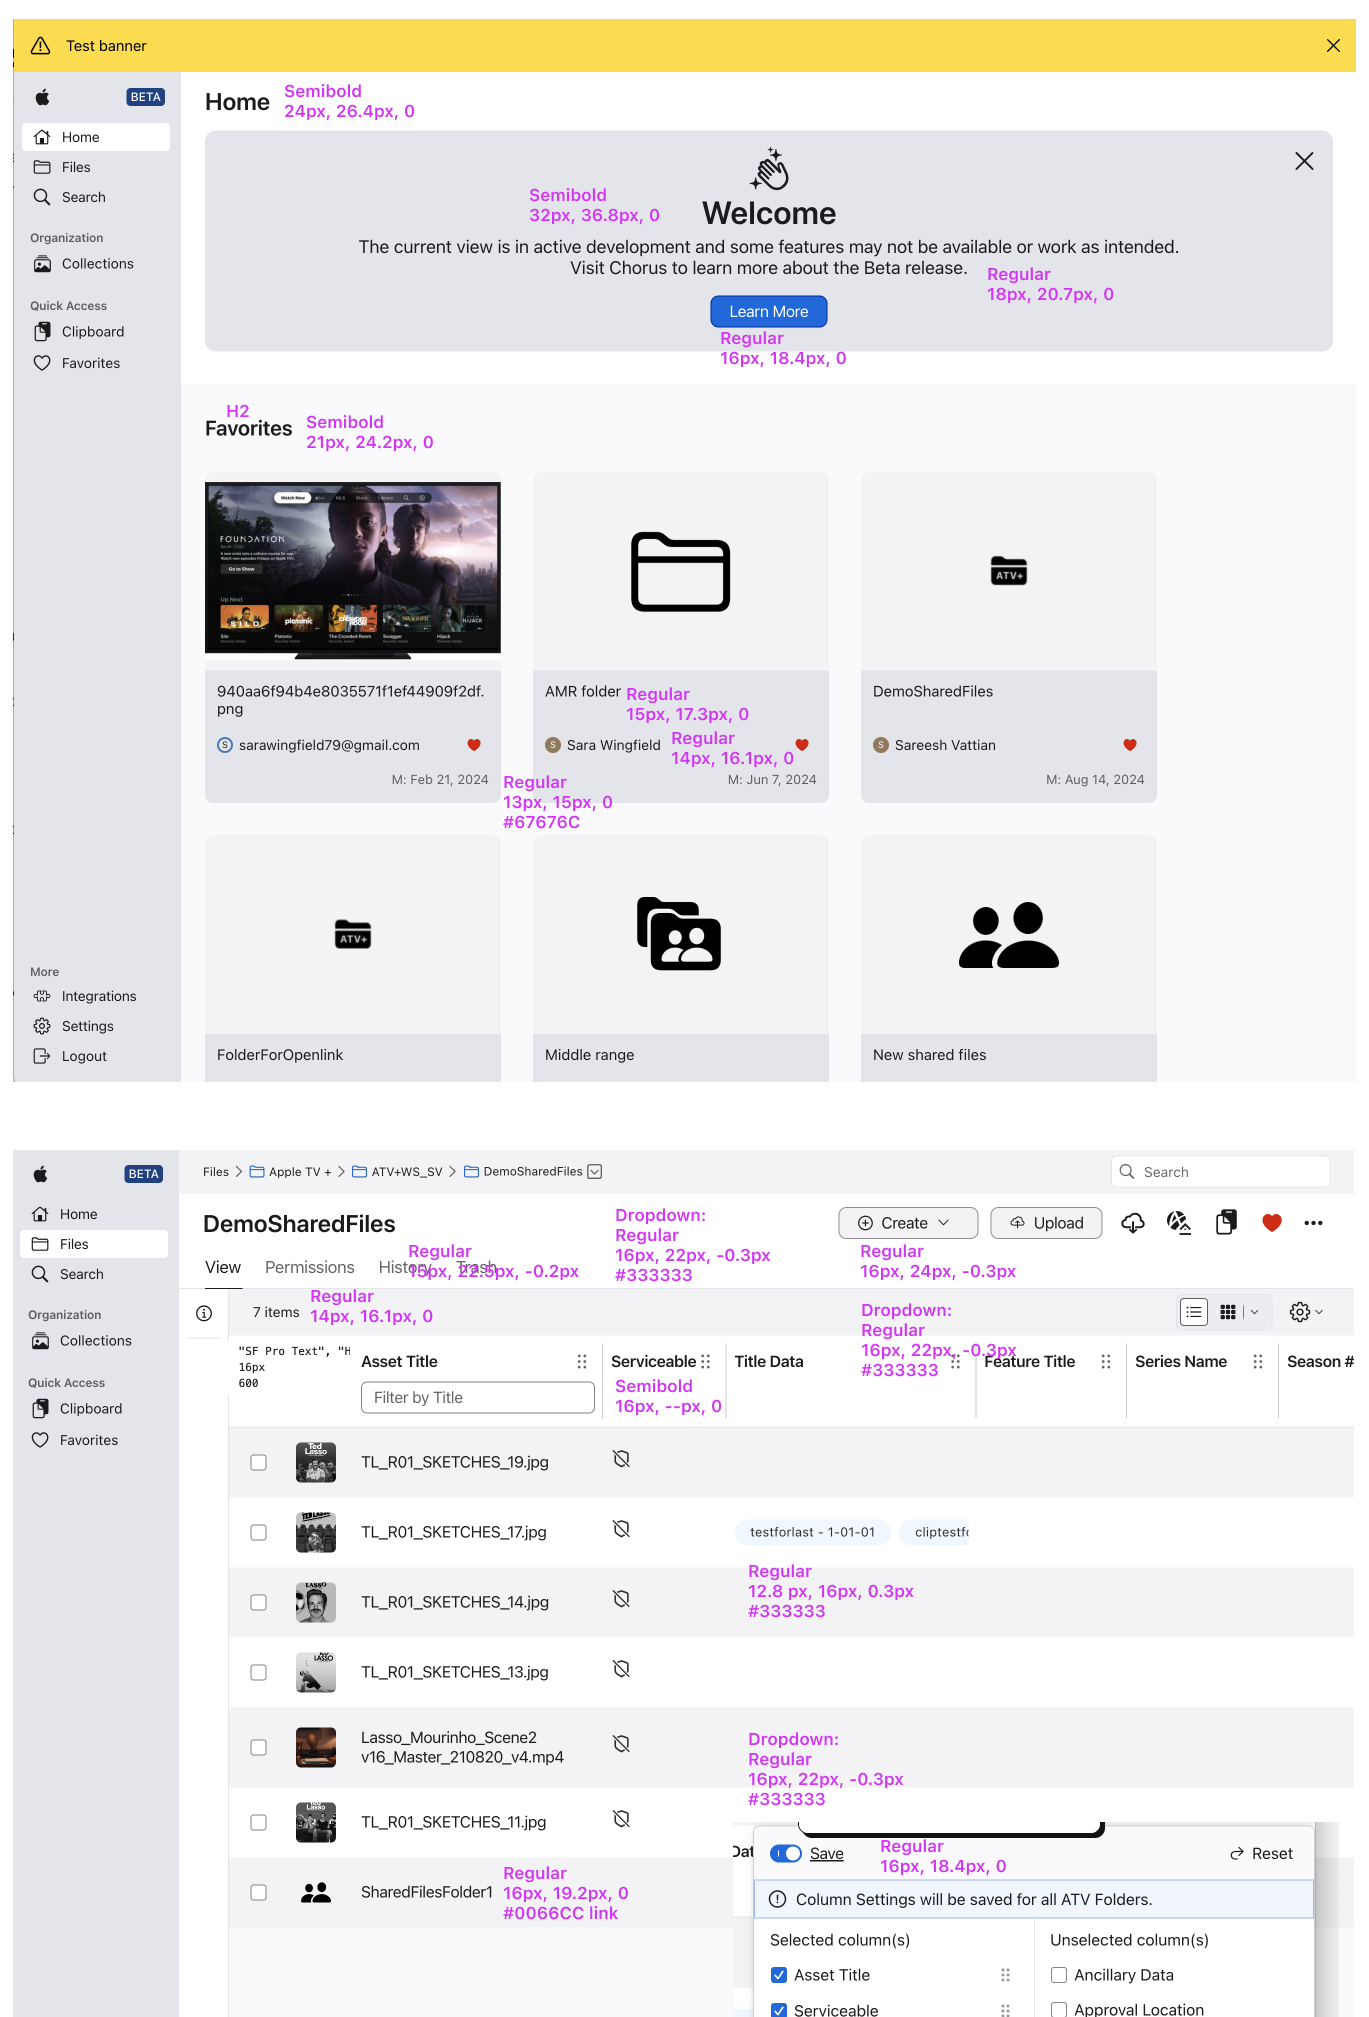Click the clipboard icon in the folder toolbar
Image resolution: width=1369 pixels, height=2017 pixels.
point(1226,1223)
